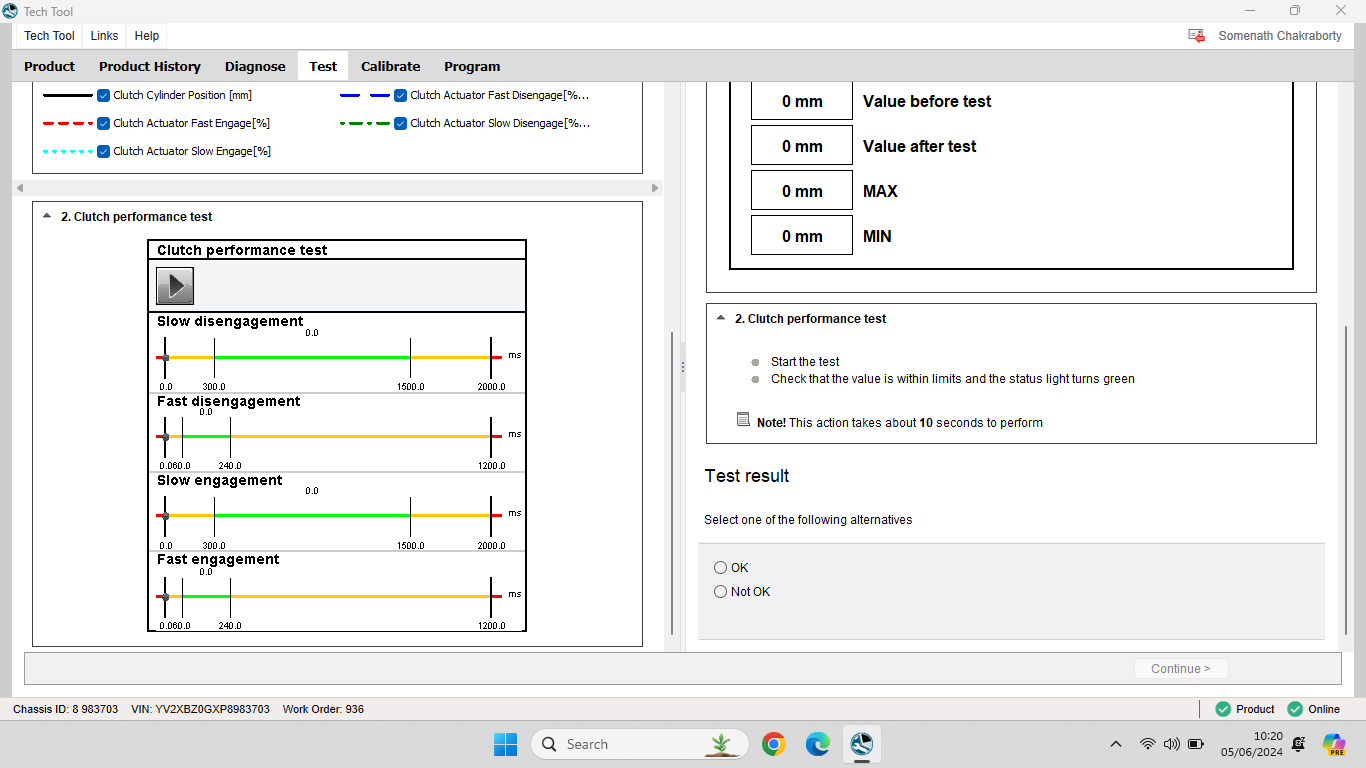This screenshot has width=1366, height=768.
Task: Switch to the Calibrate tab
Action: pyautogui.click(x=390, y=67)
